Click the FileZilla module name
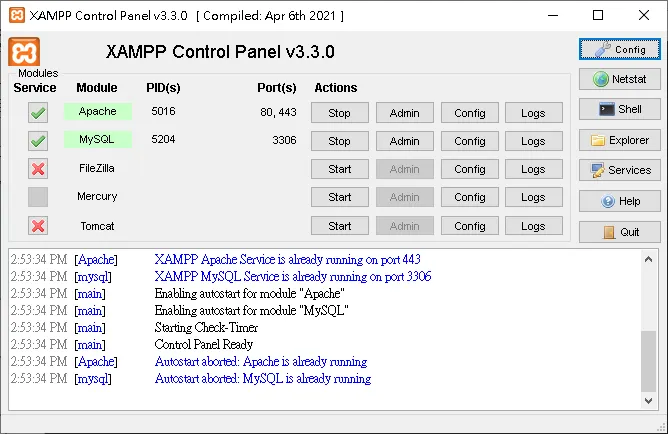This screenshot has width=668, height=434. click(97, 168)
